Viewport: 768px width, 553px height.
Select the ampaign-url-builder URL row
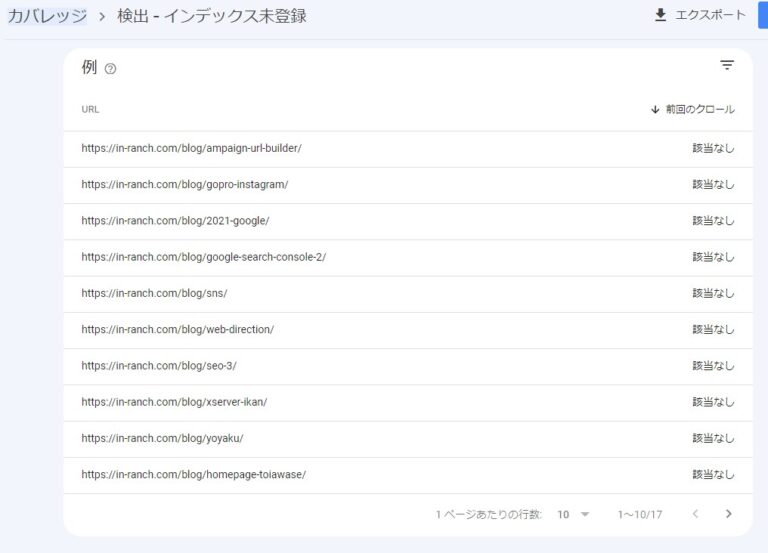pos(191,149)
